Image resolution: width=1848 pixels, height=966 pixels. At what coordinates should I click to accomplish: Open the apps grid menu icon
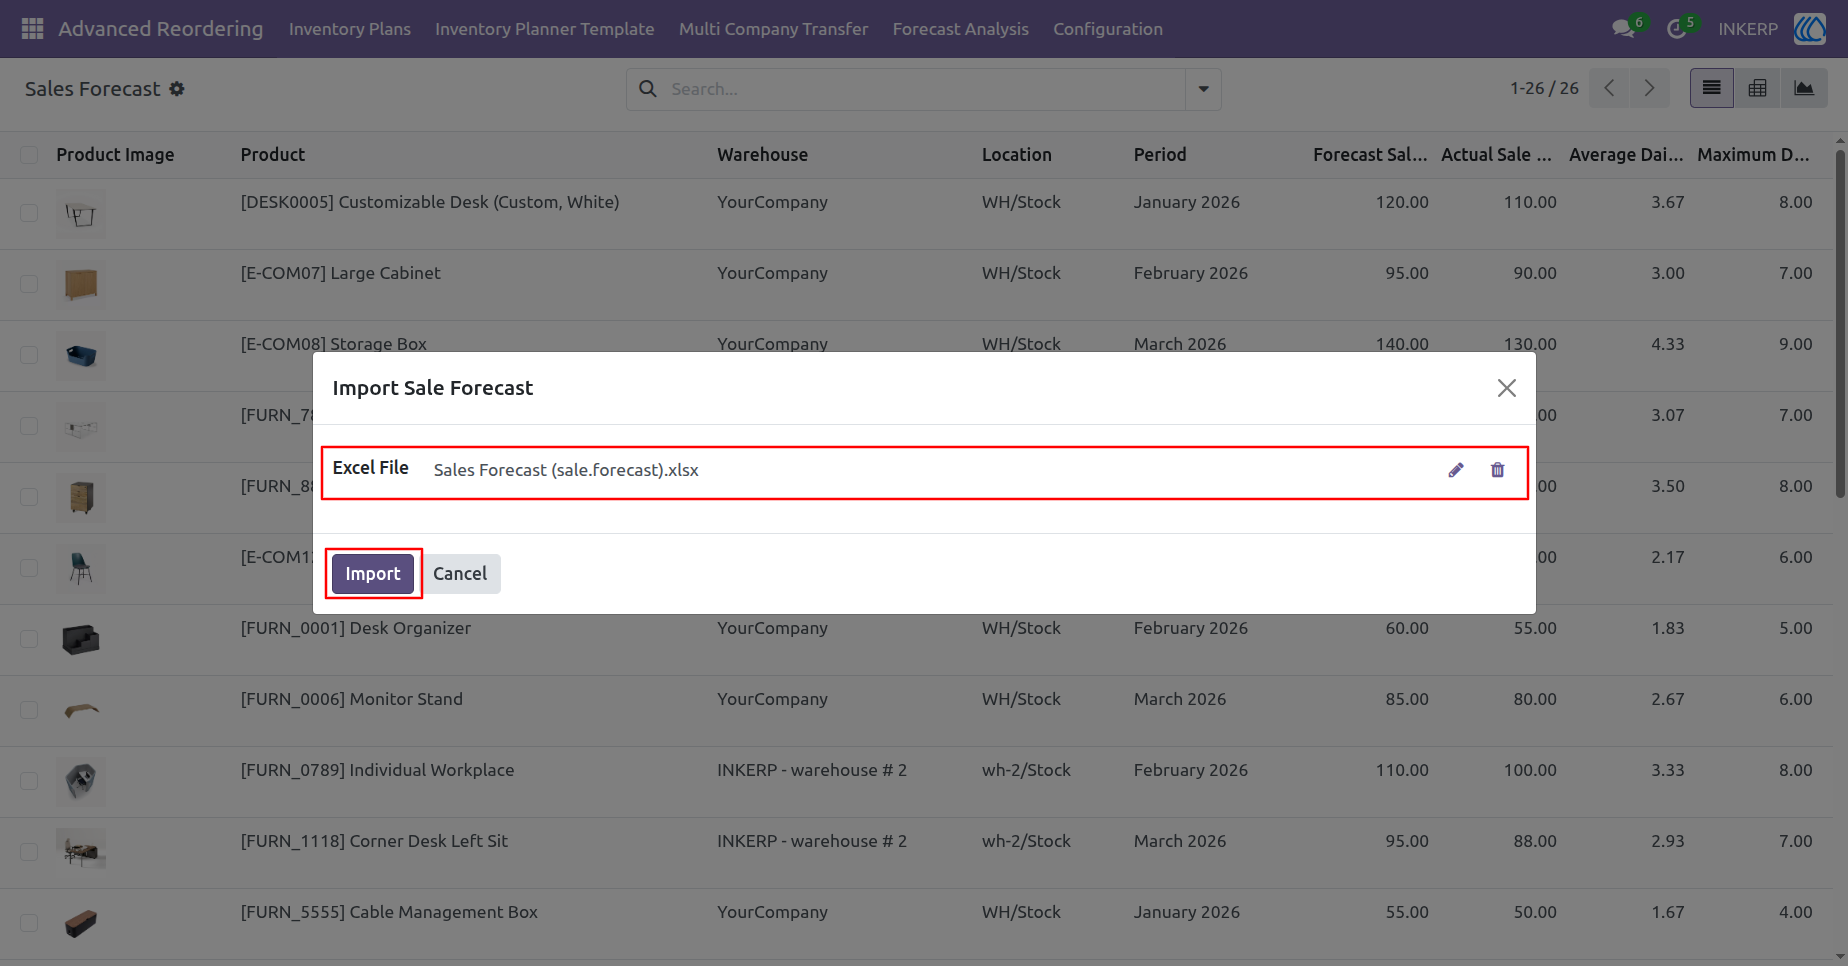point(32,29)
